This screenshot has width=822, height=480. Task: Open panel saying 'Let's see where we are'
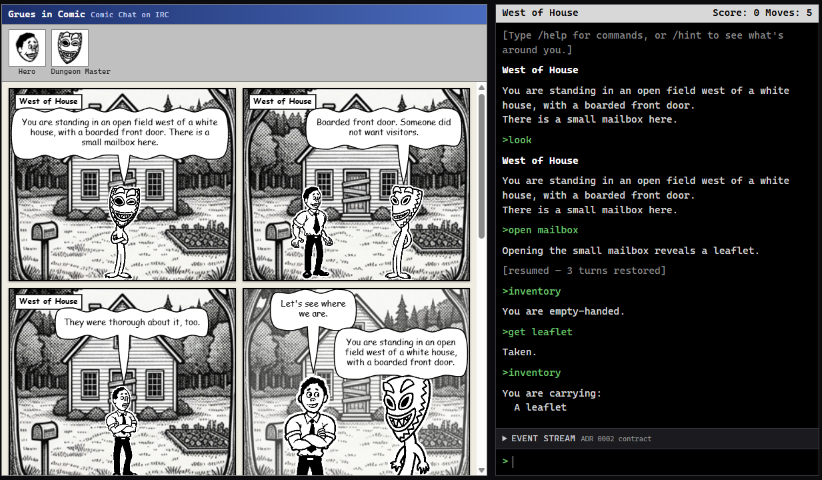point(356,382)
